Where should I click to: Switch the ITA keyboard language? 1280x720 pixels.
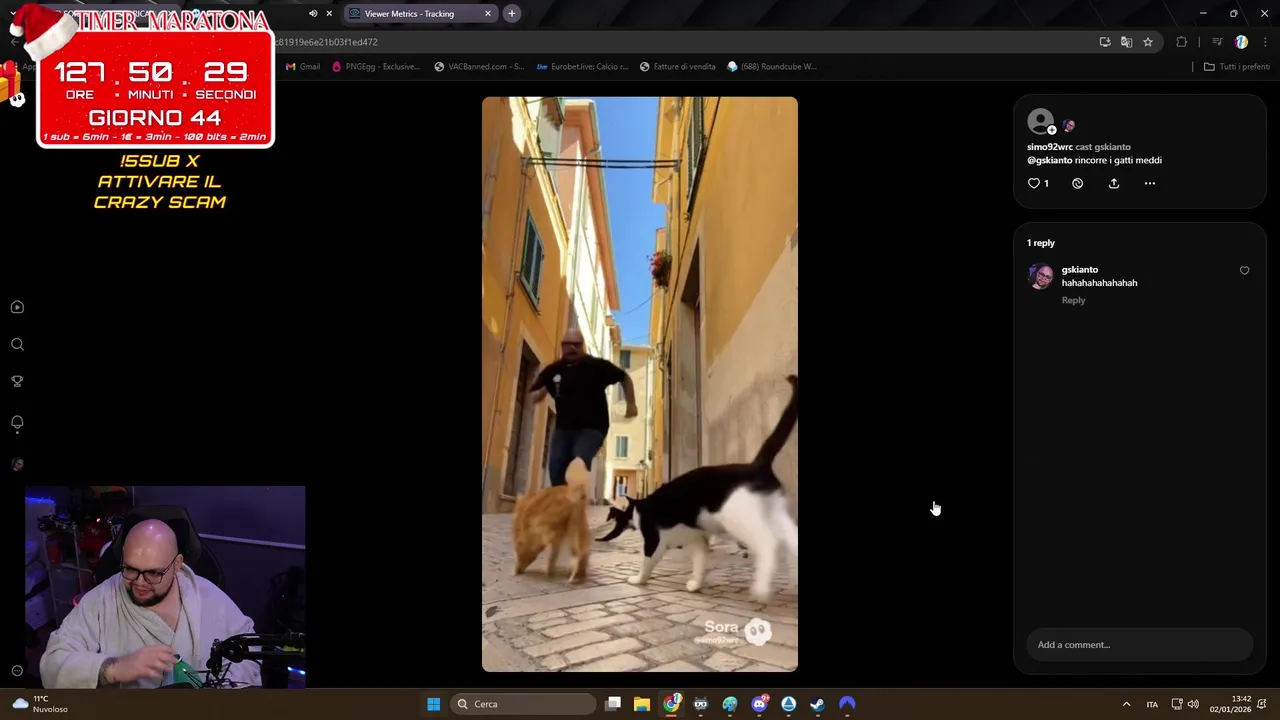[1152, 704]
